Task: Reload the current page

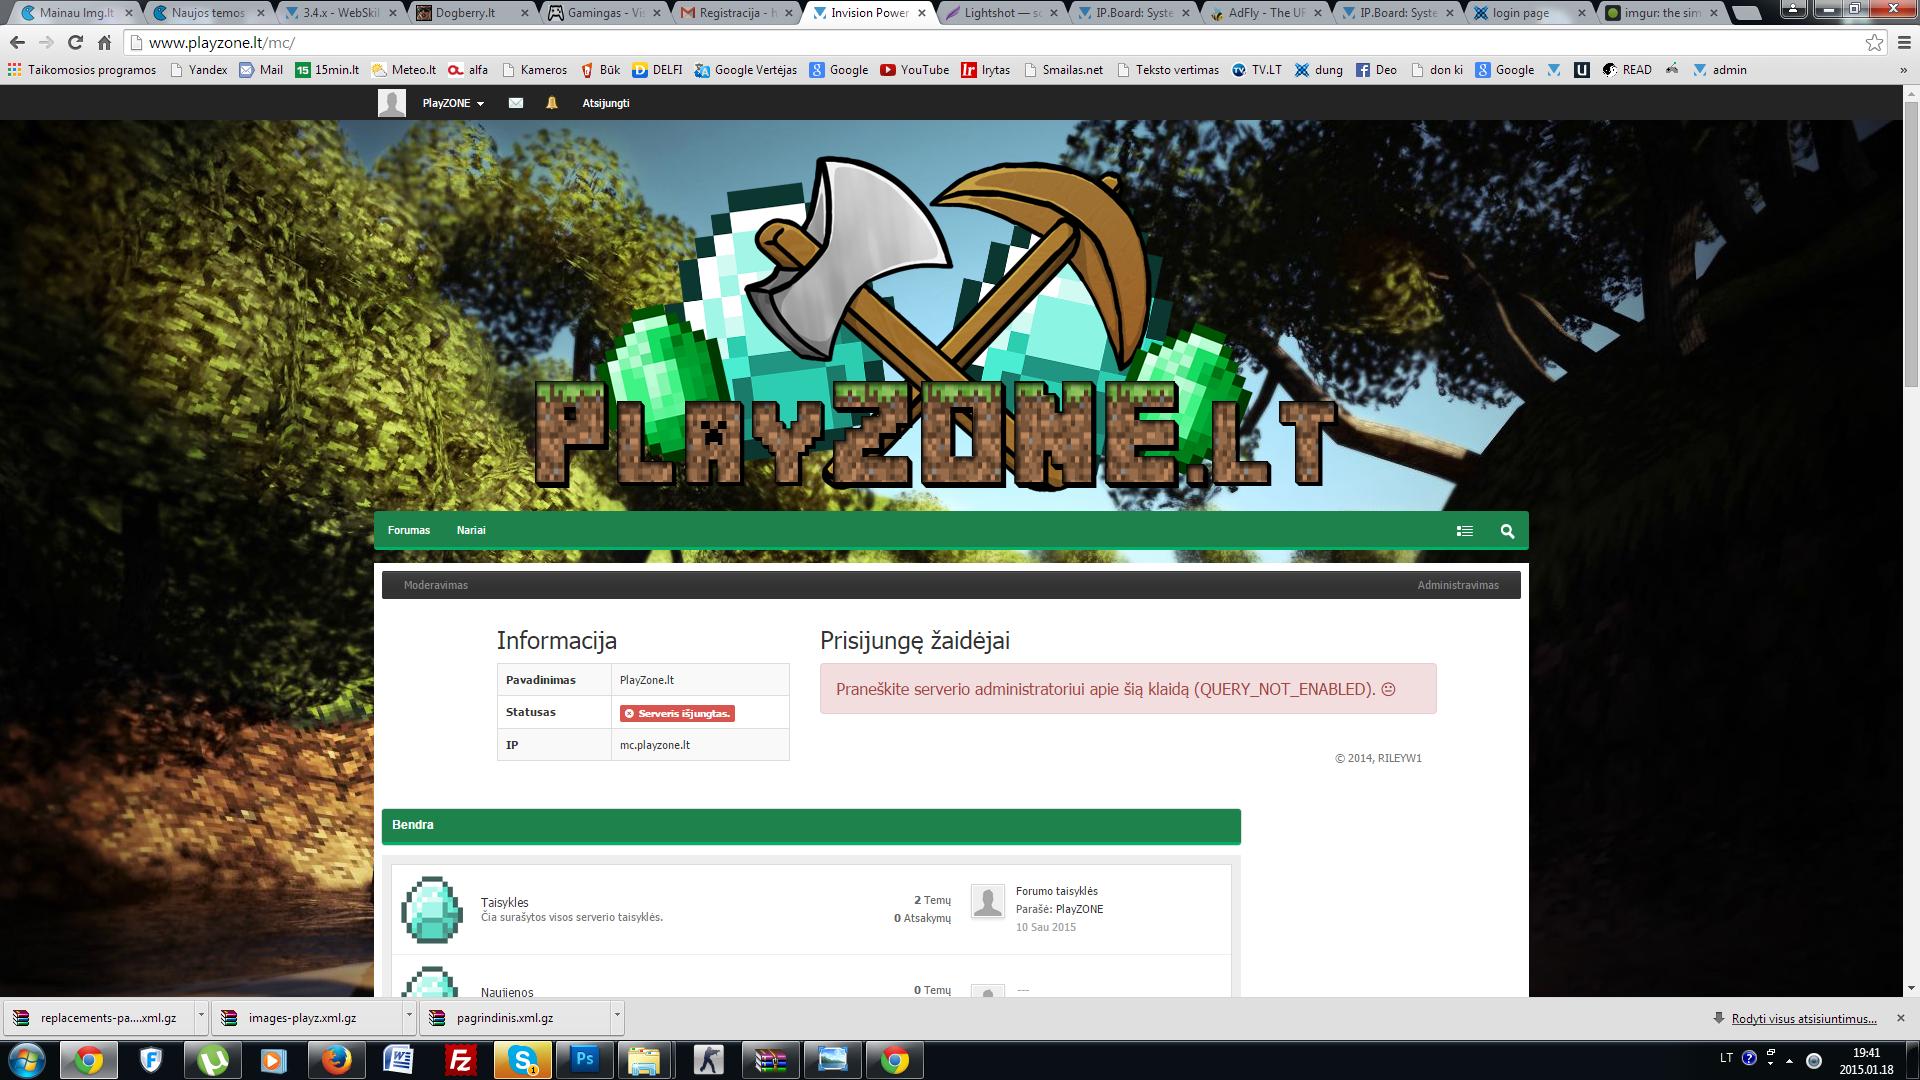Action: click(x=75, y=42)
